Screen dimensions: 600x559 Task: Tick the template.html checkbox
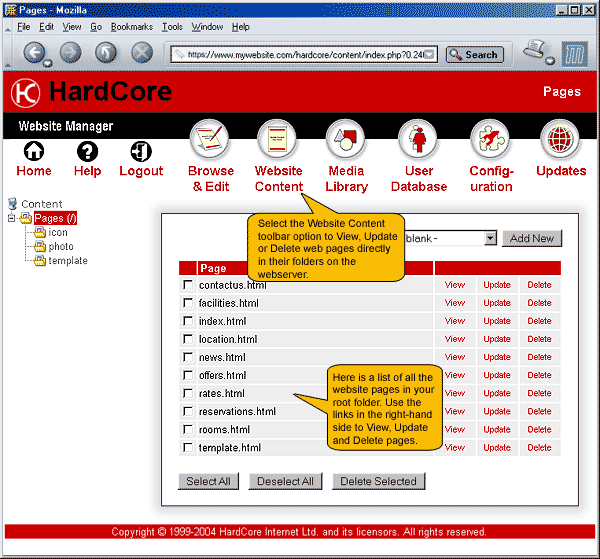coord(188,447)
